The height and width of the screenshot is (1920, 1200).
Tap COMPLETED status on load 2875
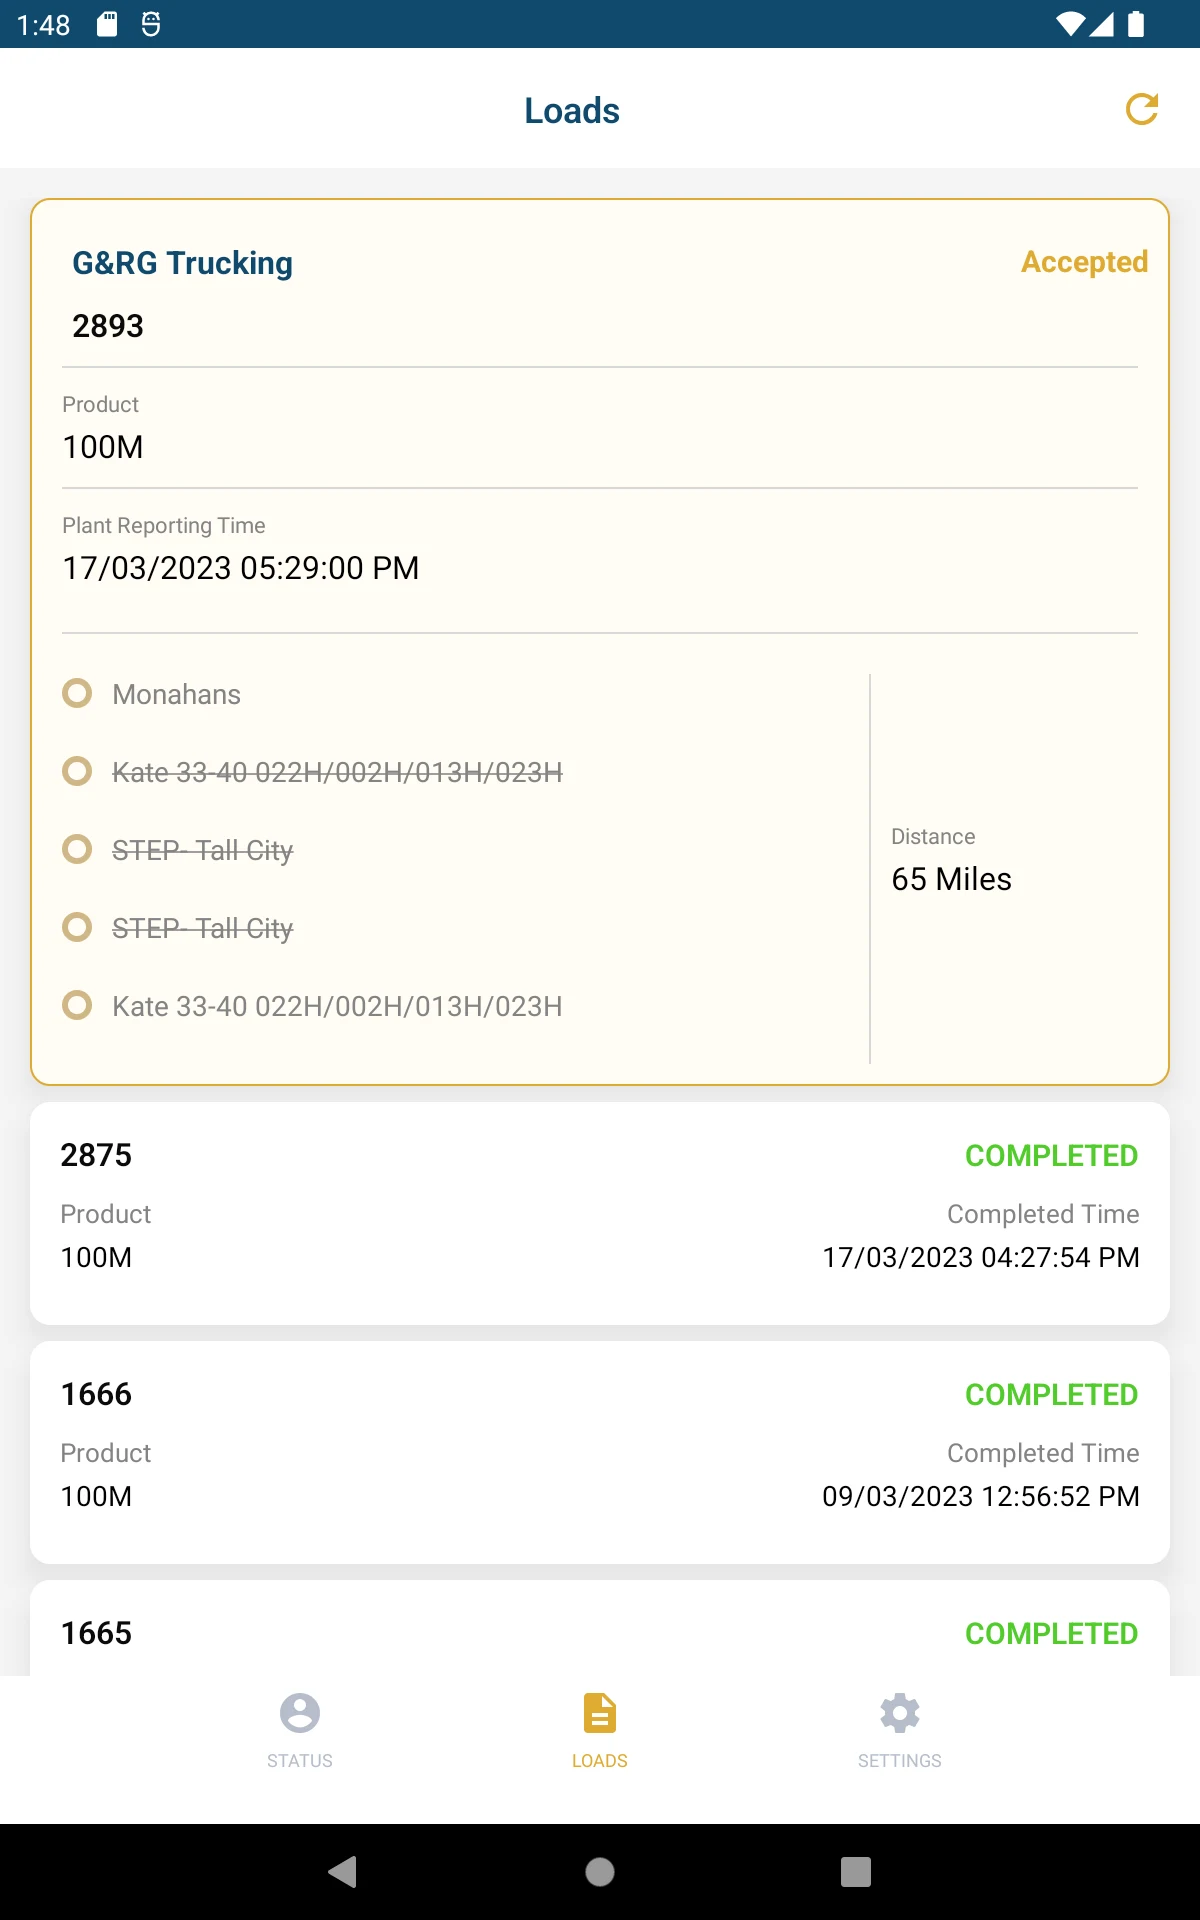pyautogui.click(x=1051, y=1155)
